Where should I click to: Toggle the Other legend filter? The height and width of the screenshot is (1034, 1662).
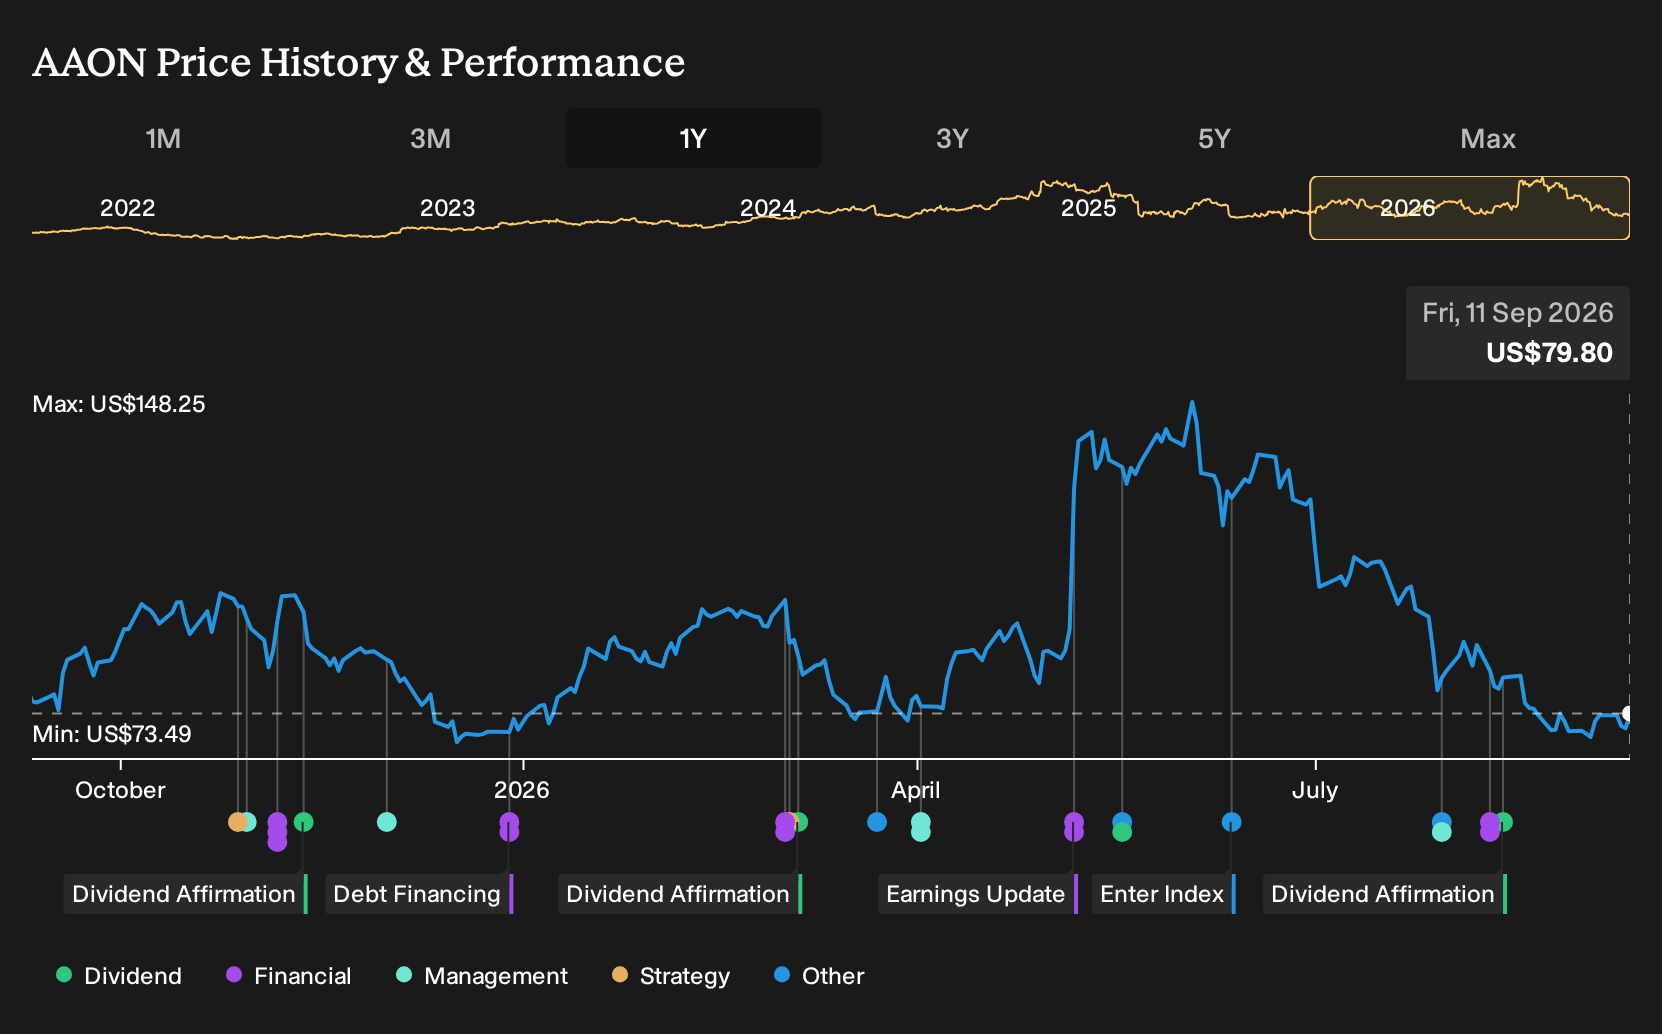819,976
